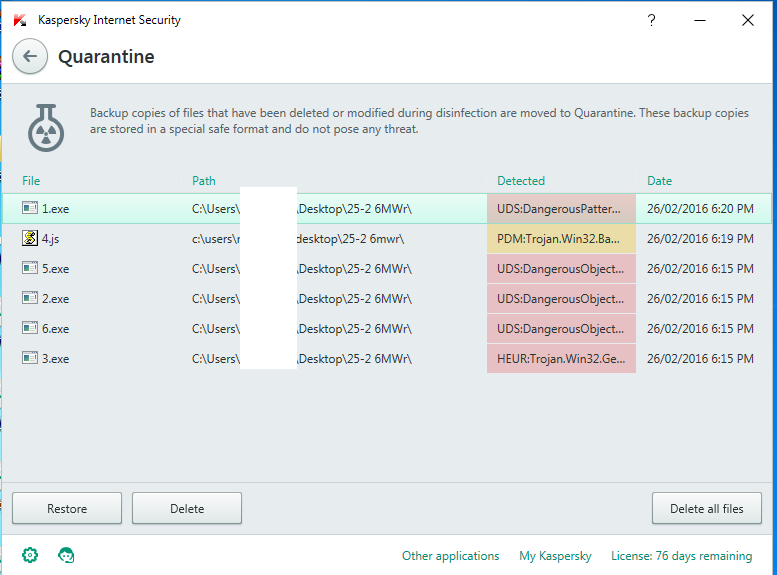Click the Kaspersky logo icon in title bar
The image size is (777, 575).
pos(20,20)
